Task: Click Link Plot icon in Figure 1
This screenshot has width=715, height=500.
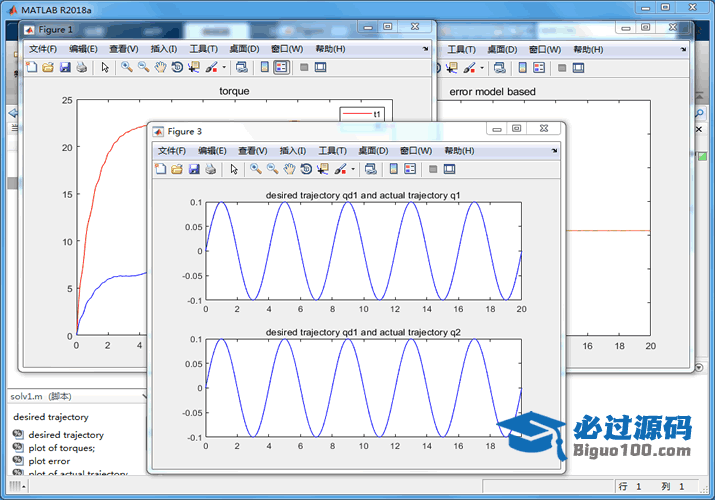Action: (242, 67)
